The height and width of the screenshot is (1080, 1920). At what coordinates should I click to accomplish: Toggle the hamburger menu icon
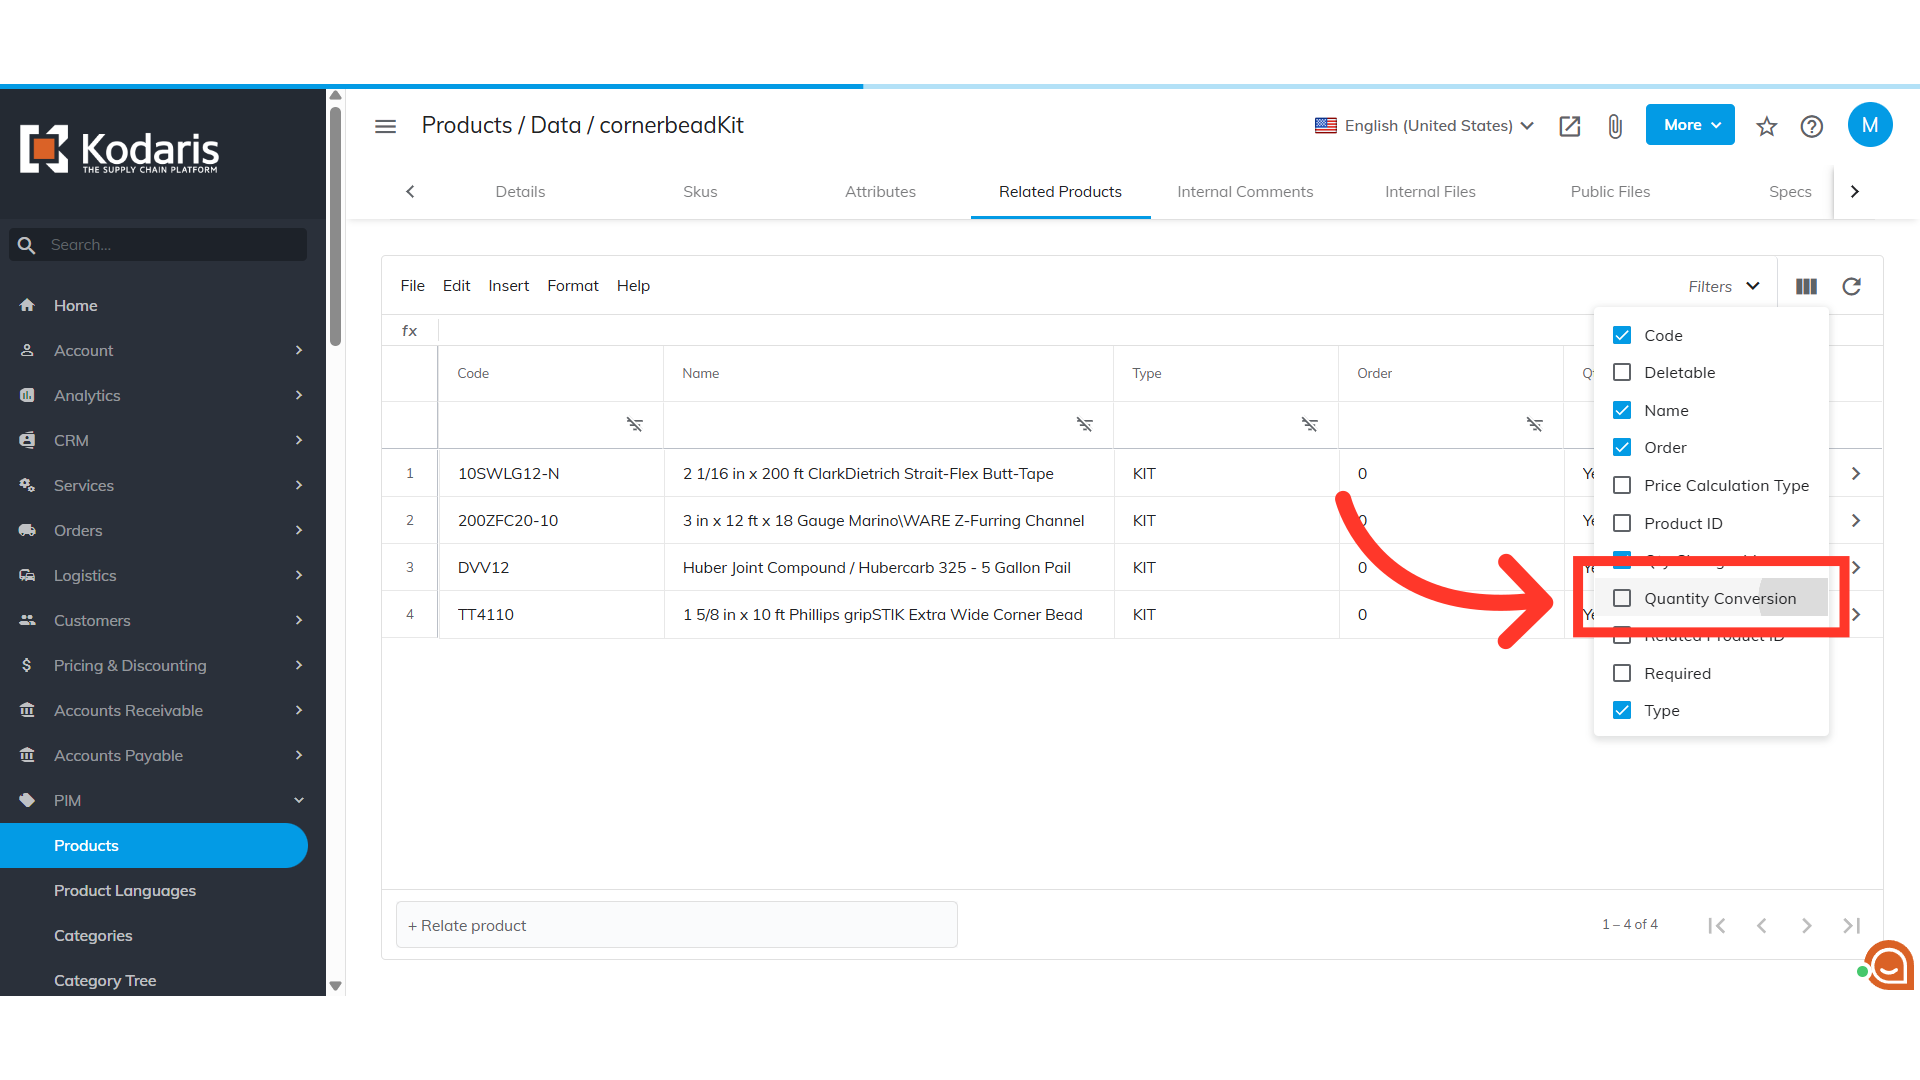coord(385,126)
